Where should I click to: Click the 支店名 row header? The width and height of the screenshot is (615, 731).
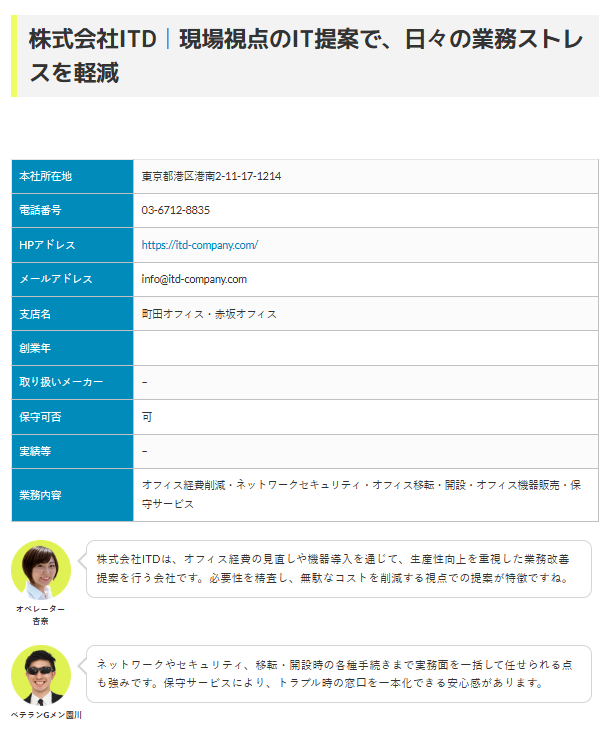click(34, 314)
